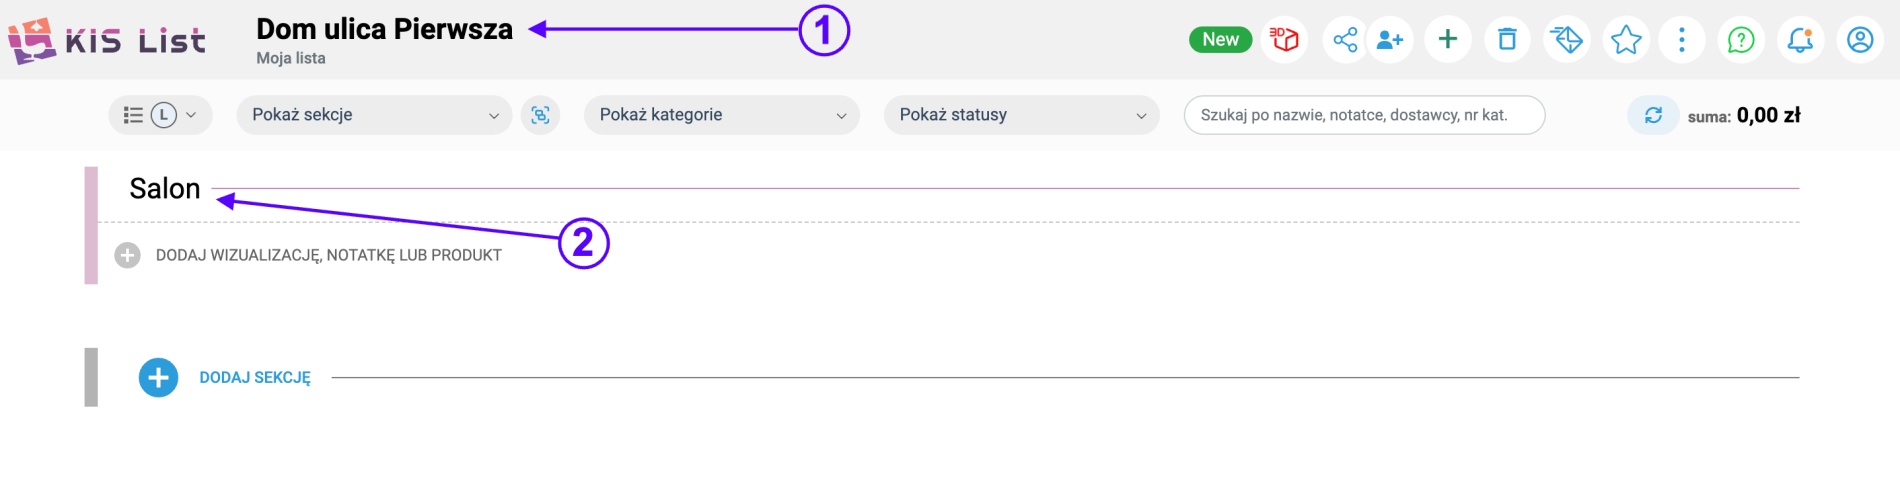Open the three-dot more options menu
Screen dimensions: 1900x492
click(x=1682, y=40)
